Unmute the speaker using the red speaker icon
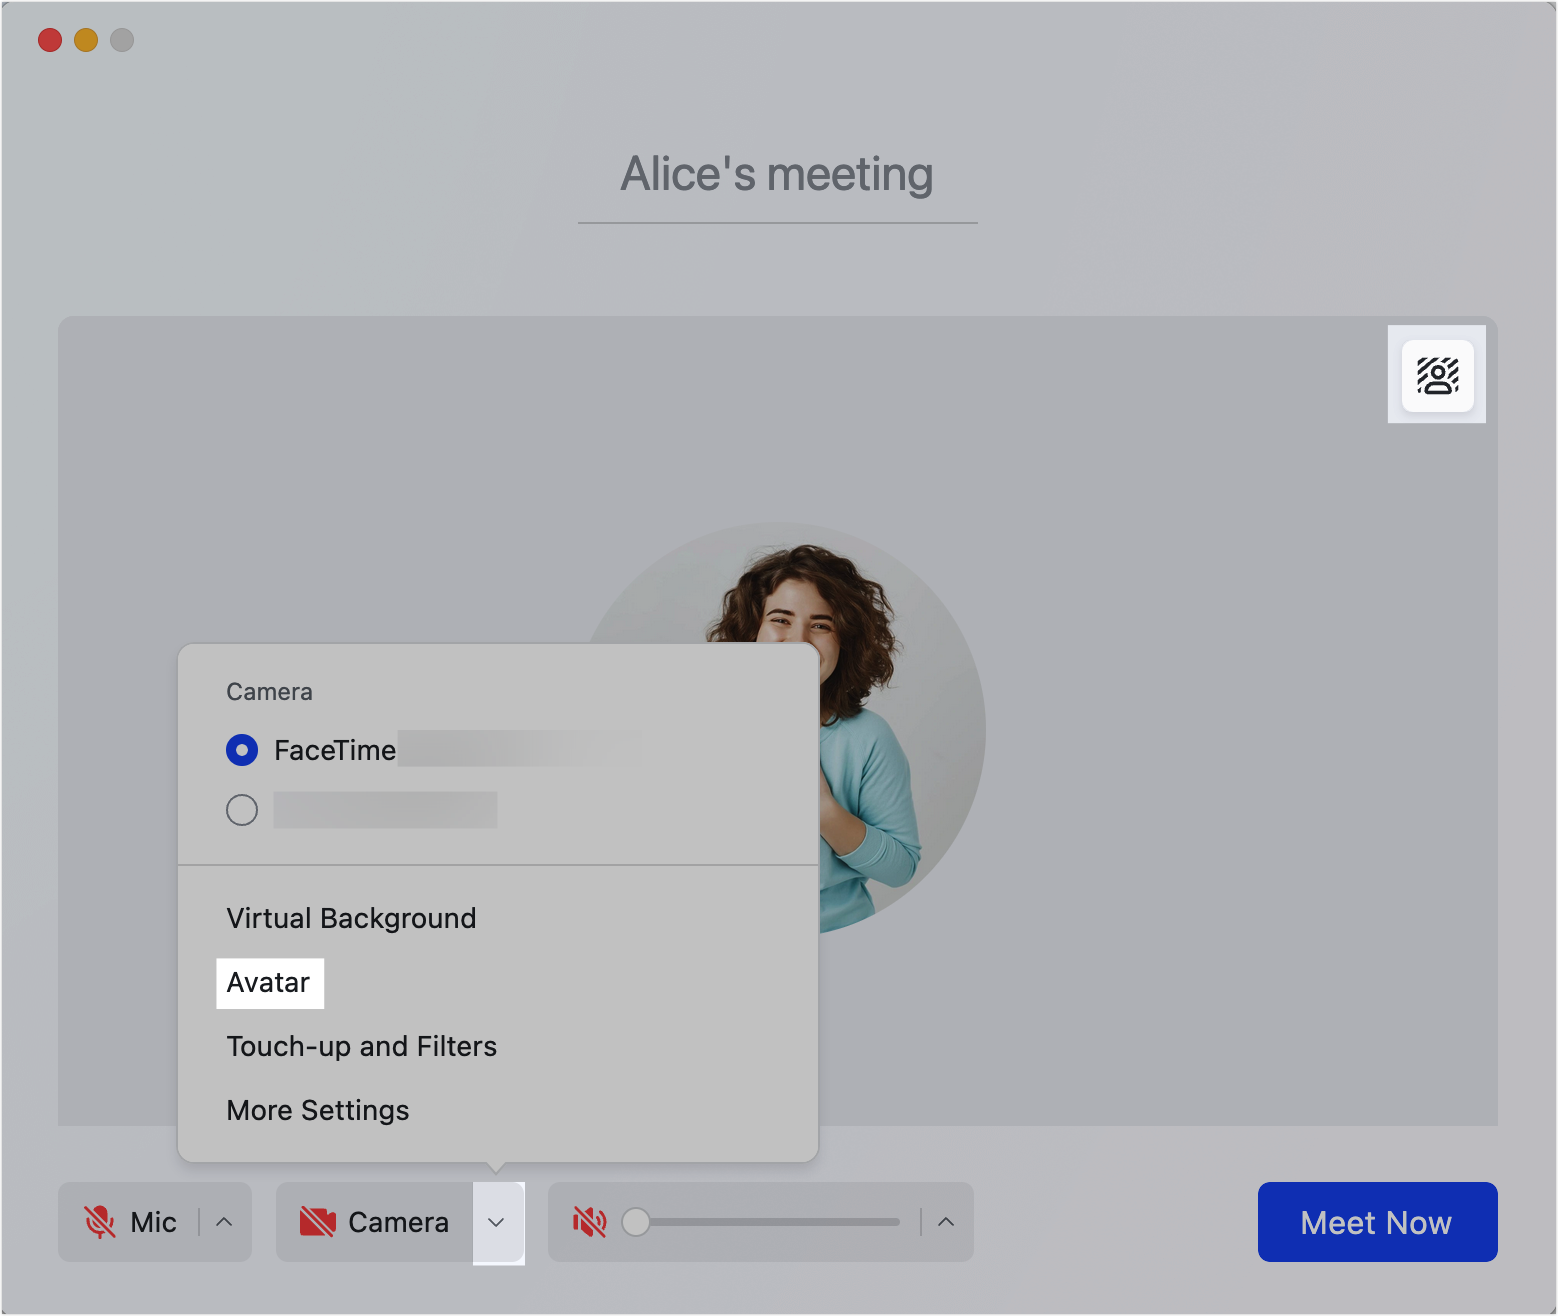Screen dimensions: 1558x1316 tap(589, 1222)
